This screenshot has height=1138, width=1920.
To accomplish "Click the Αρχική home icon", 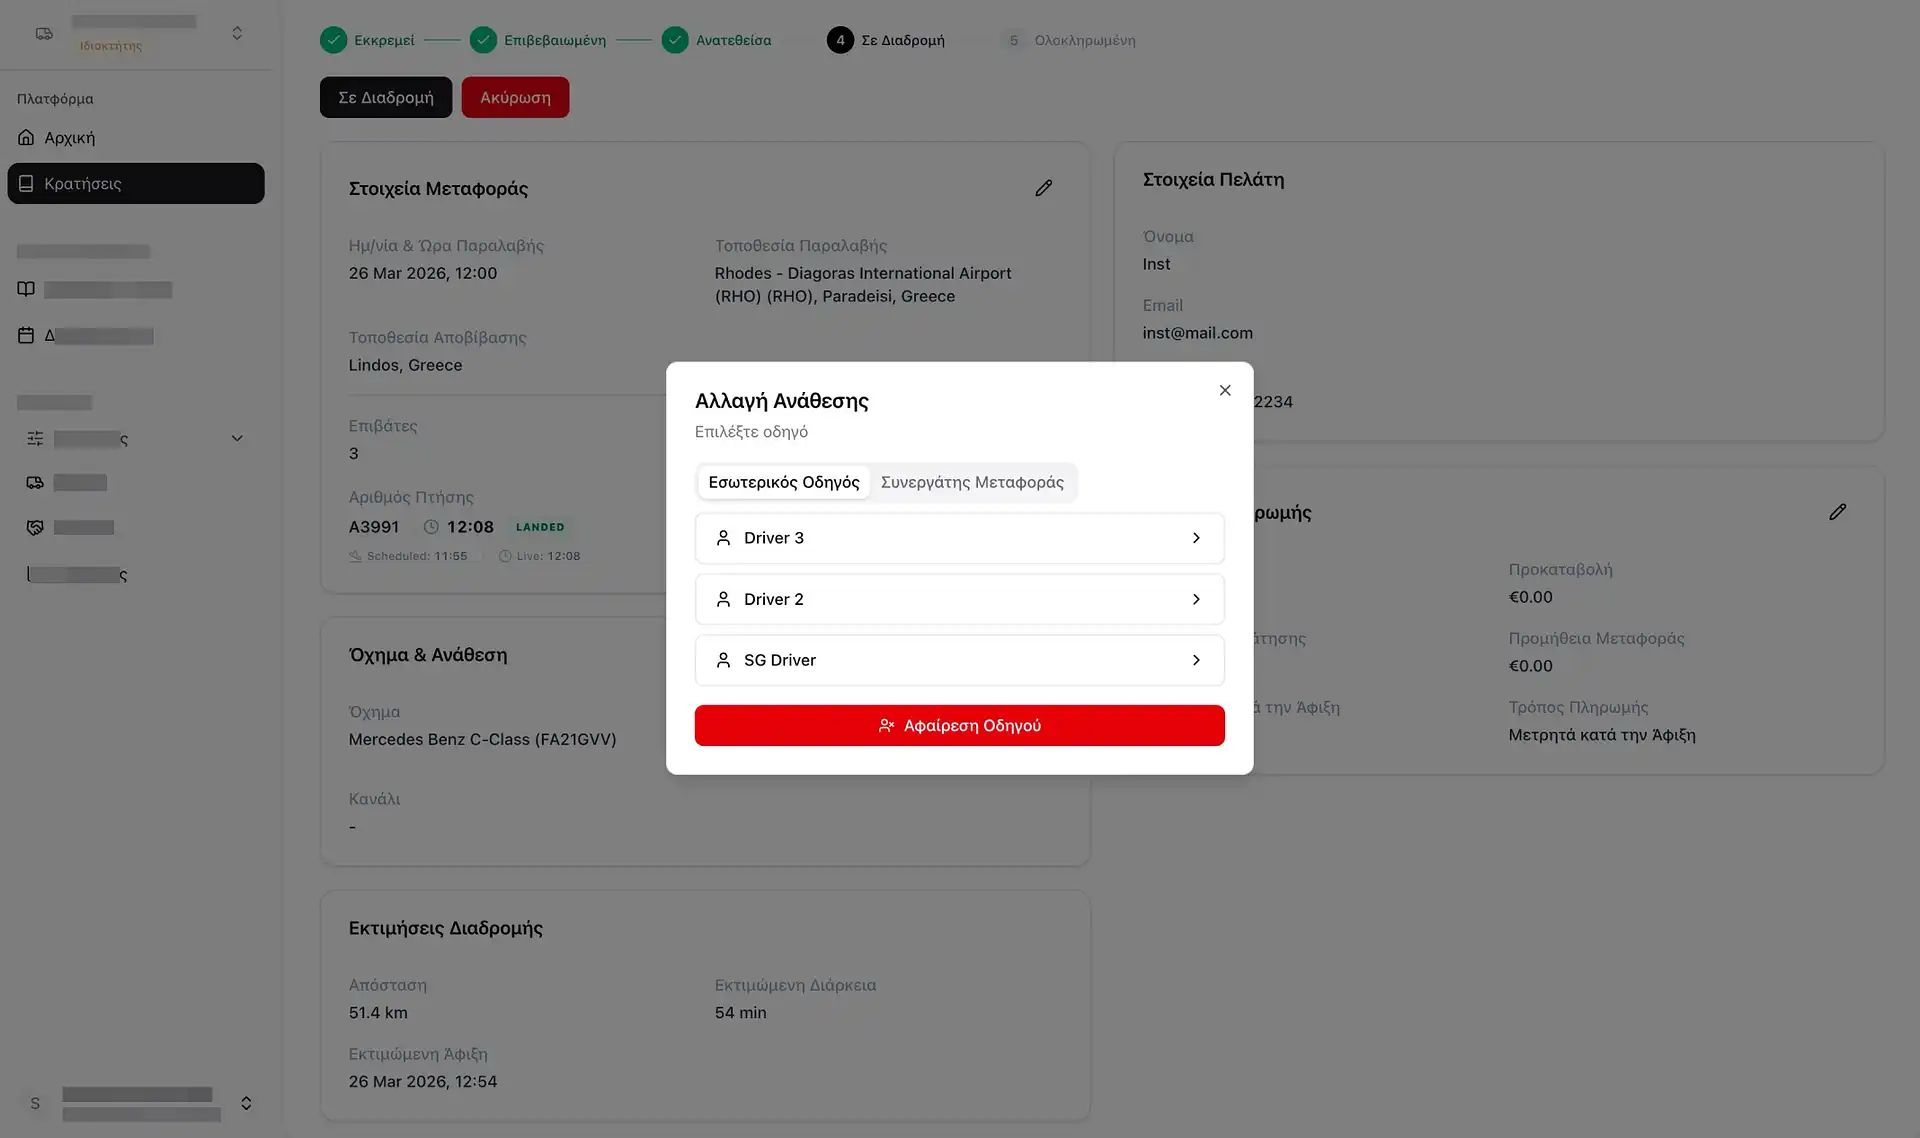I will 26,138.
